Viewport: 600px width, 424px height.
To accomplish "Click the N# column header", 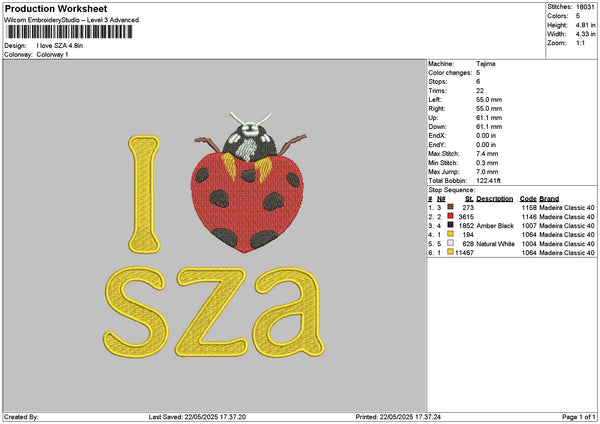I will pos(441,199).
